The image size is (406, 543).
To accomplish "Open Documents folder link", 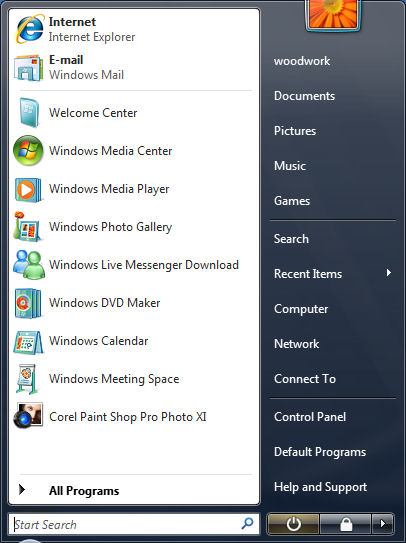I will coord(304,96).
